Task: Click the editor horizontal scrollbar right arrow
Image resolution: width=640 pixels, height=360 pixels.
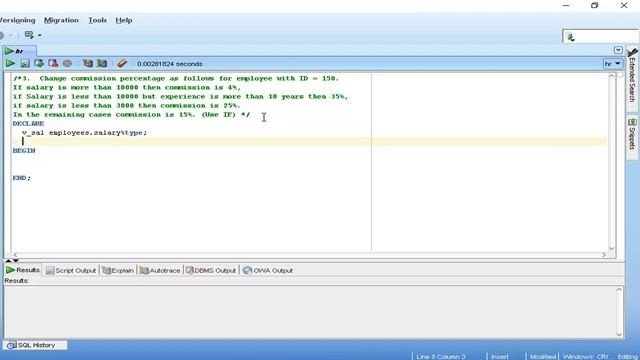Action: click(x=604, y=254)
